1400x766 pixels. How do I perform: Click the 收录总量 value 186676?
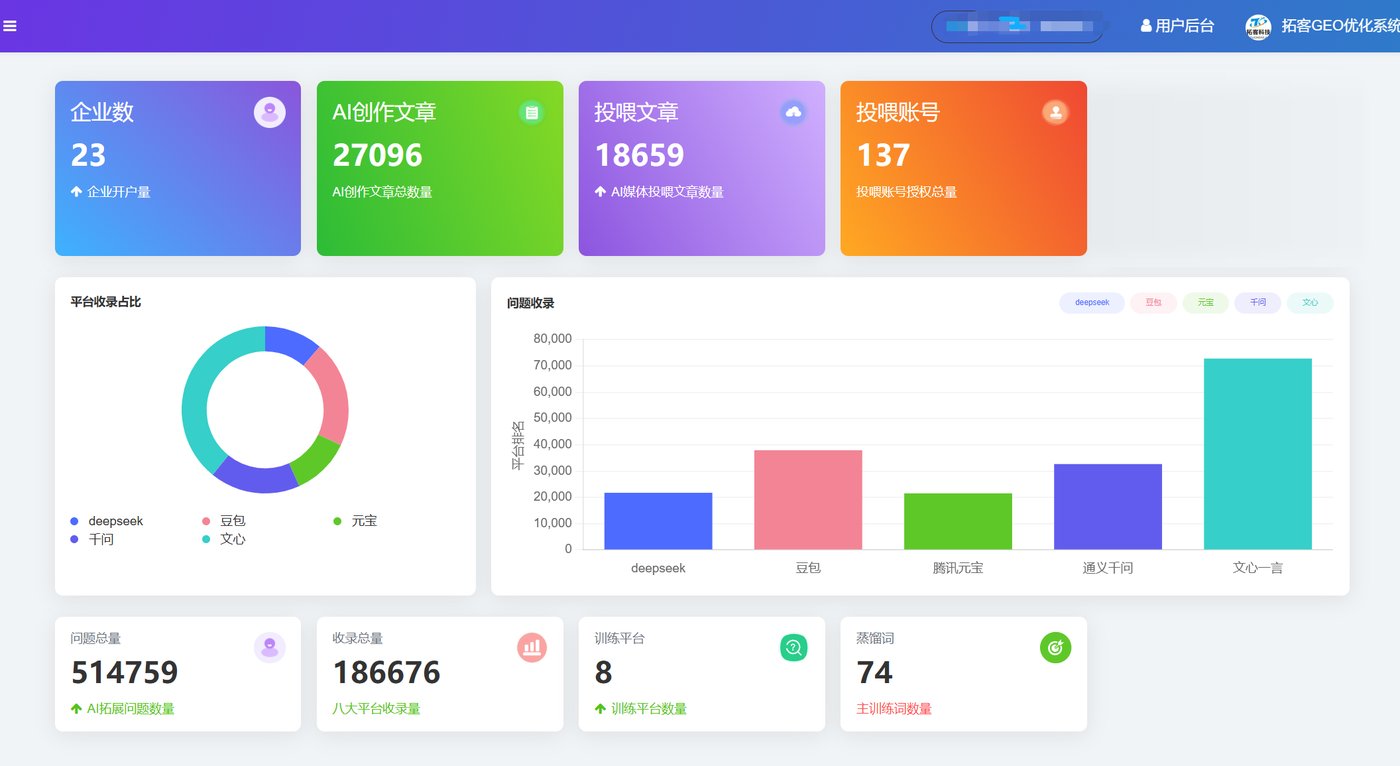point(386,672)
